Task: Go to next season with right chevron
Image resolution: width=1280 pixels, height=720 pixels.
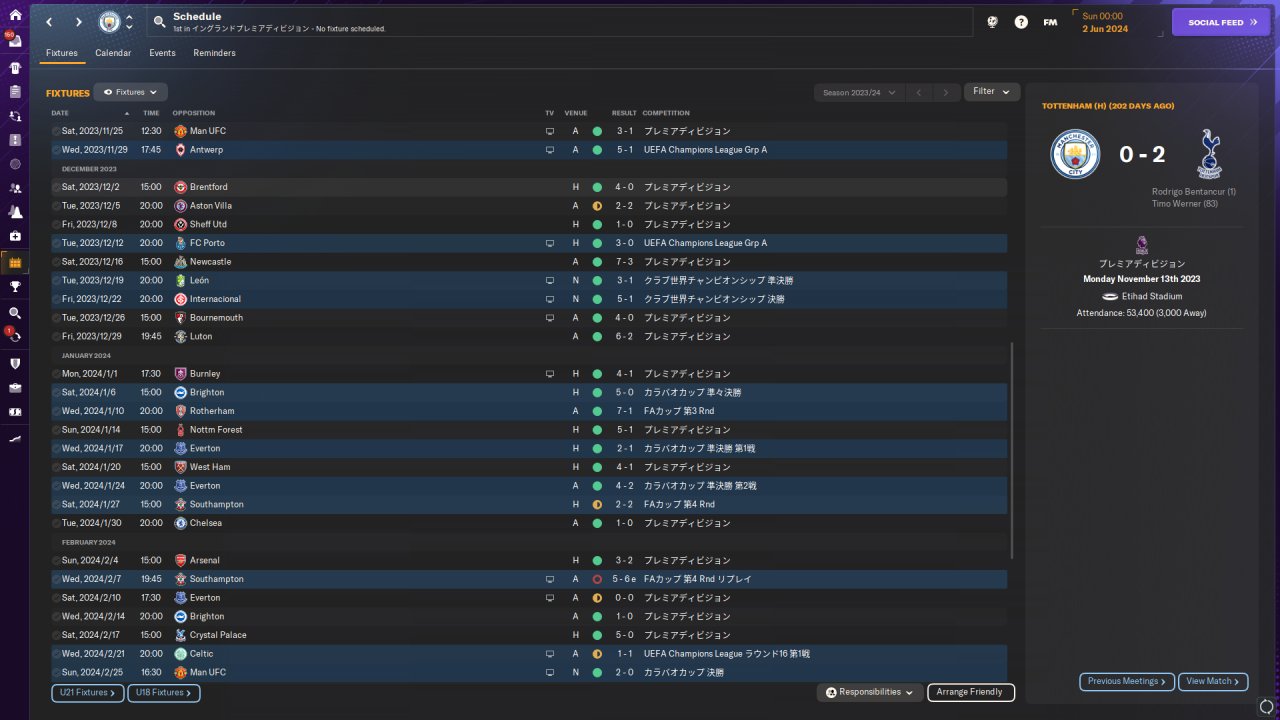Action: [x=946, y=93]
